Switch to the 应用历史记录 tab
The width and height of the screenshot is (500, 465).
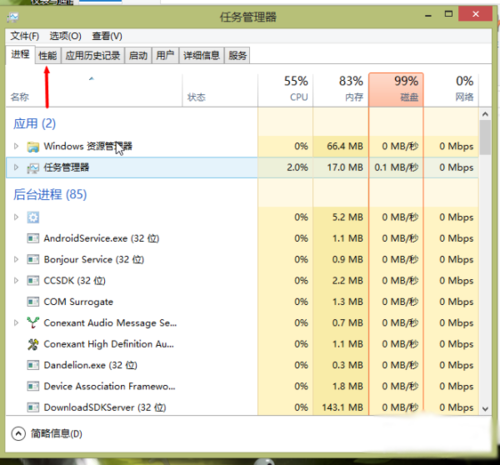click(93, 55)
